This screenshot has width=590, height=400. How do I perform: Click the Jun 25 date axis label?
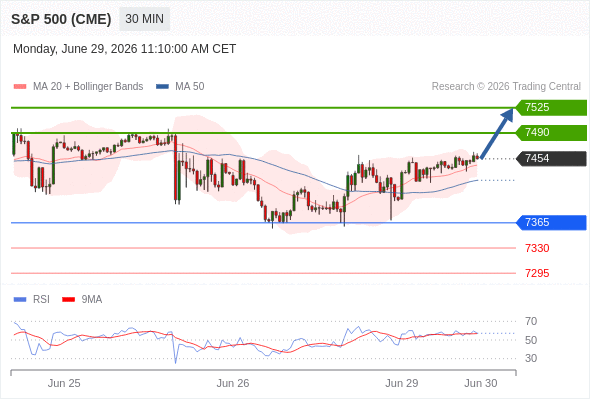(x=64, y=383)
